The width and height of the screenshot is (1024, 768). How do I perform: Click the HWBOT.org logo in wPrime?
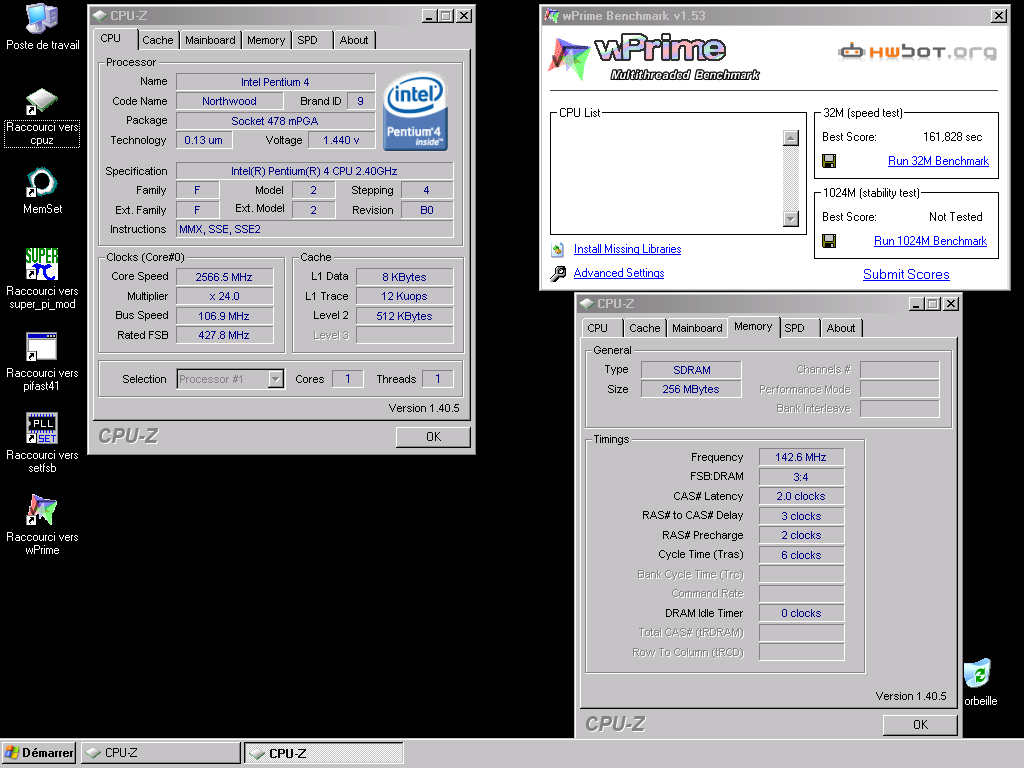pos(918,51)
